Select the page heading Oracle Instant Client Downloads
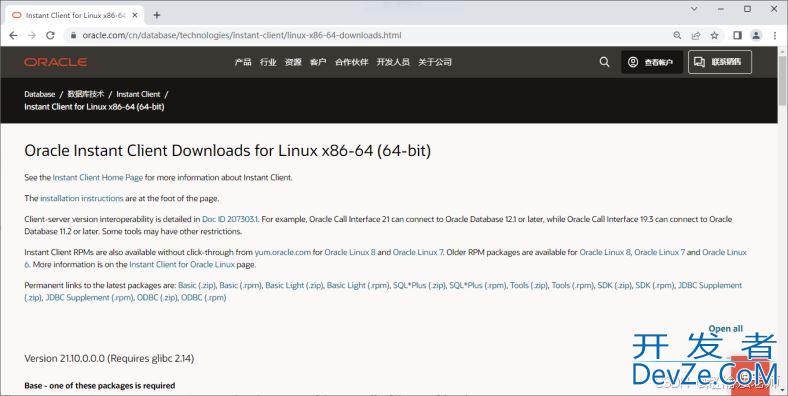The height and width of the screenshot is (396, 788). (x=227, y=151)
